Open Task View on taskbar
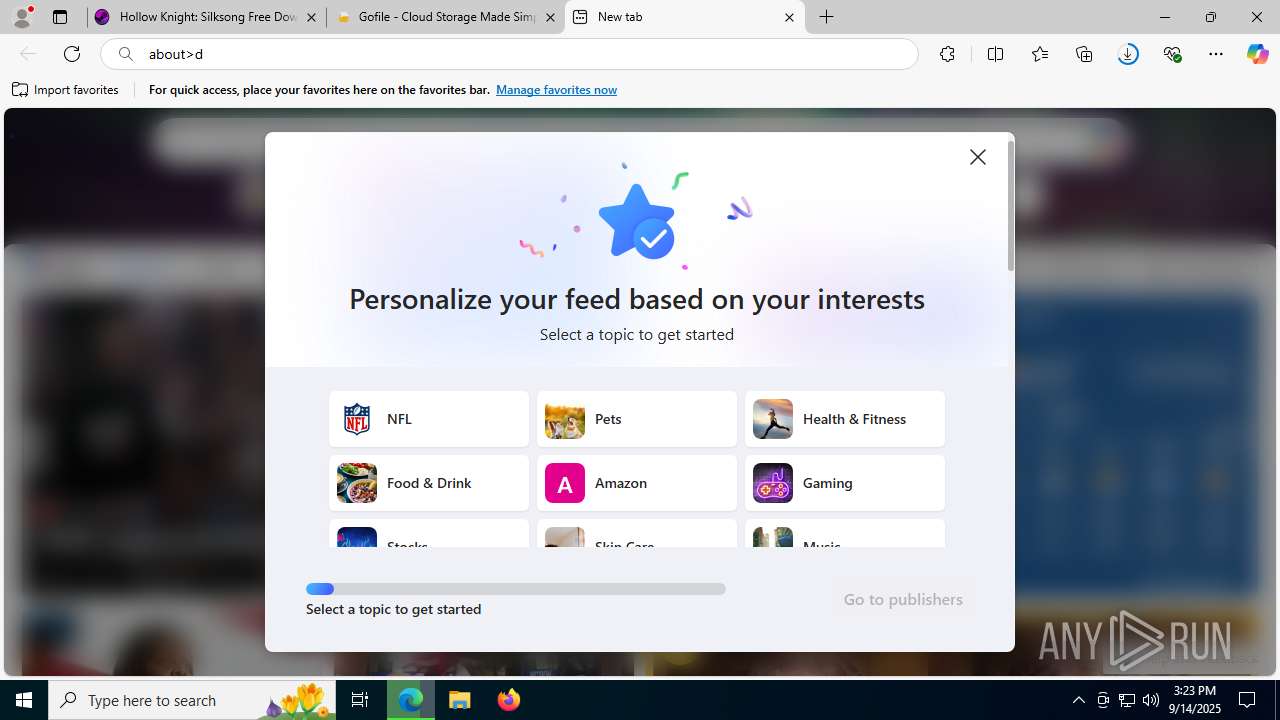Viewport: 1280px width, 720px height. point(360,700)
